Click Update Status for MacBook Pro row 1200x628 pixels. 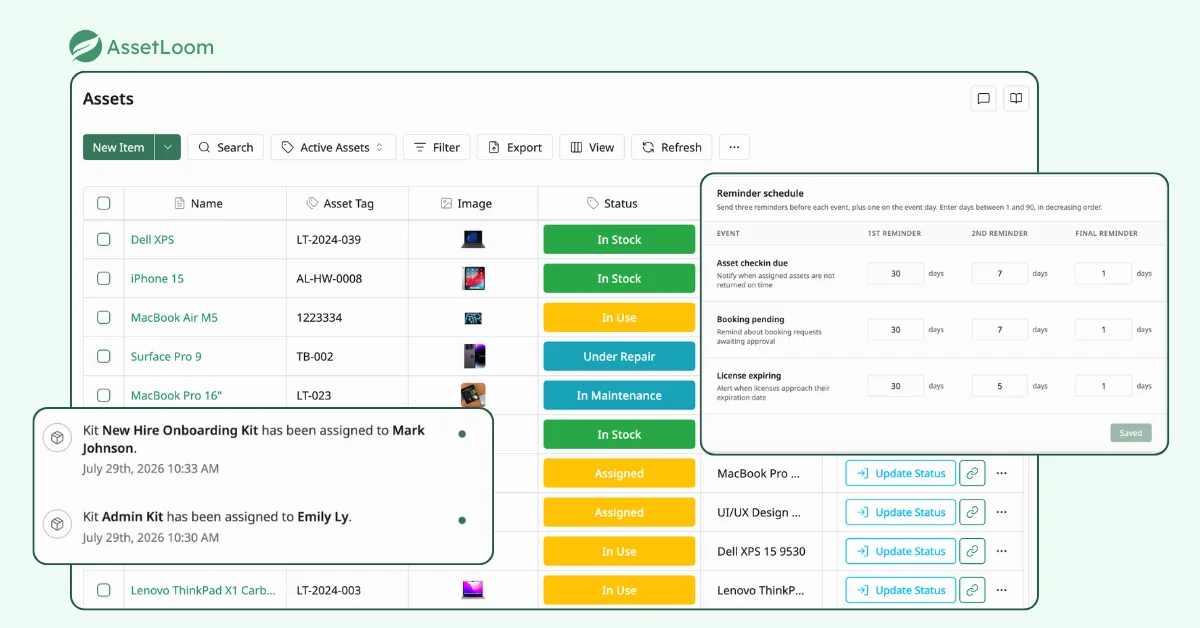click(x=900, y=473)
